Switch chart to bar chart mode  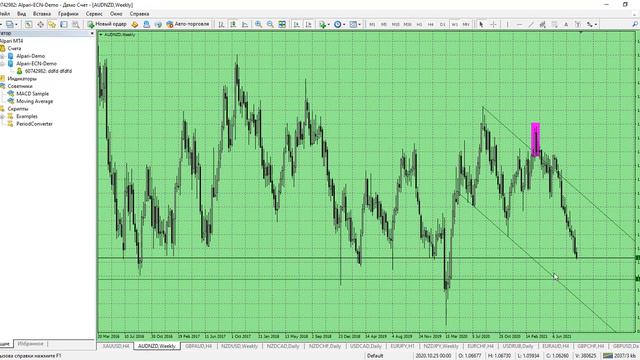coord(221,24)
